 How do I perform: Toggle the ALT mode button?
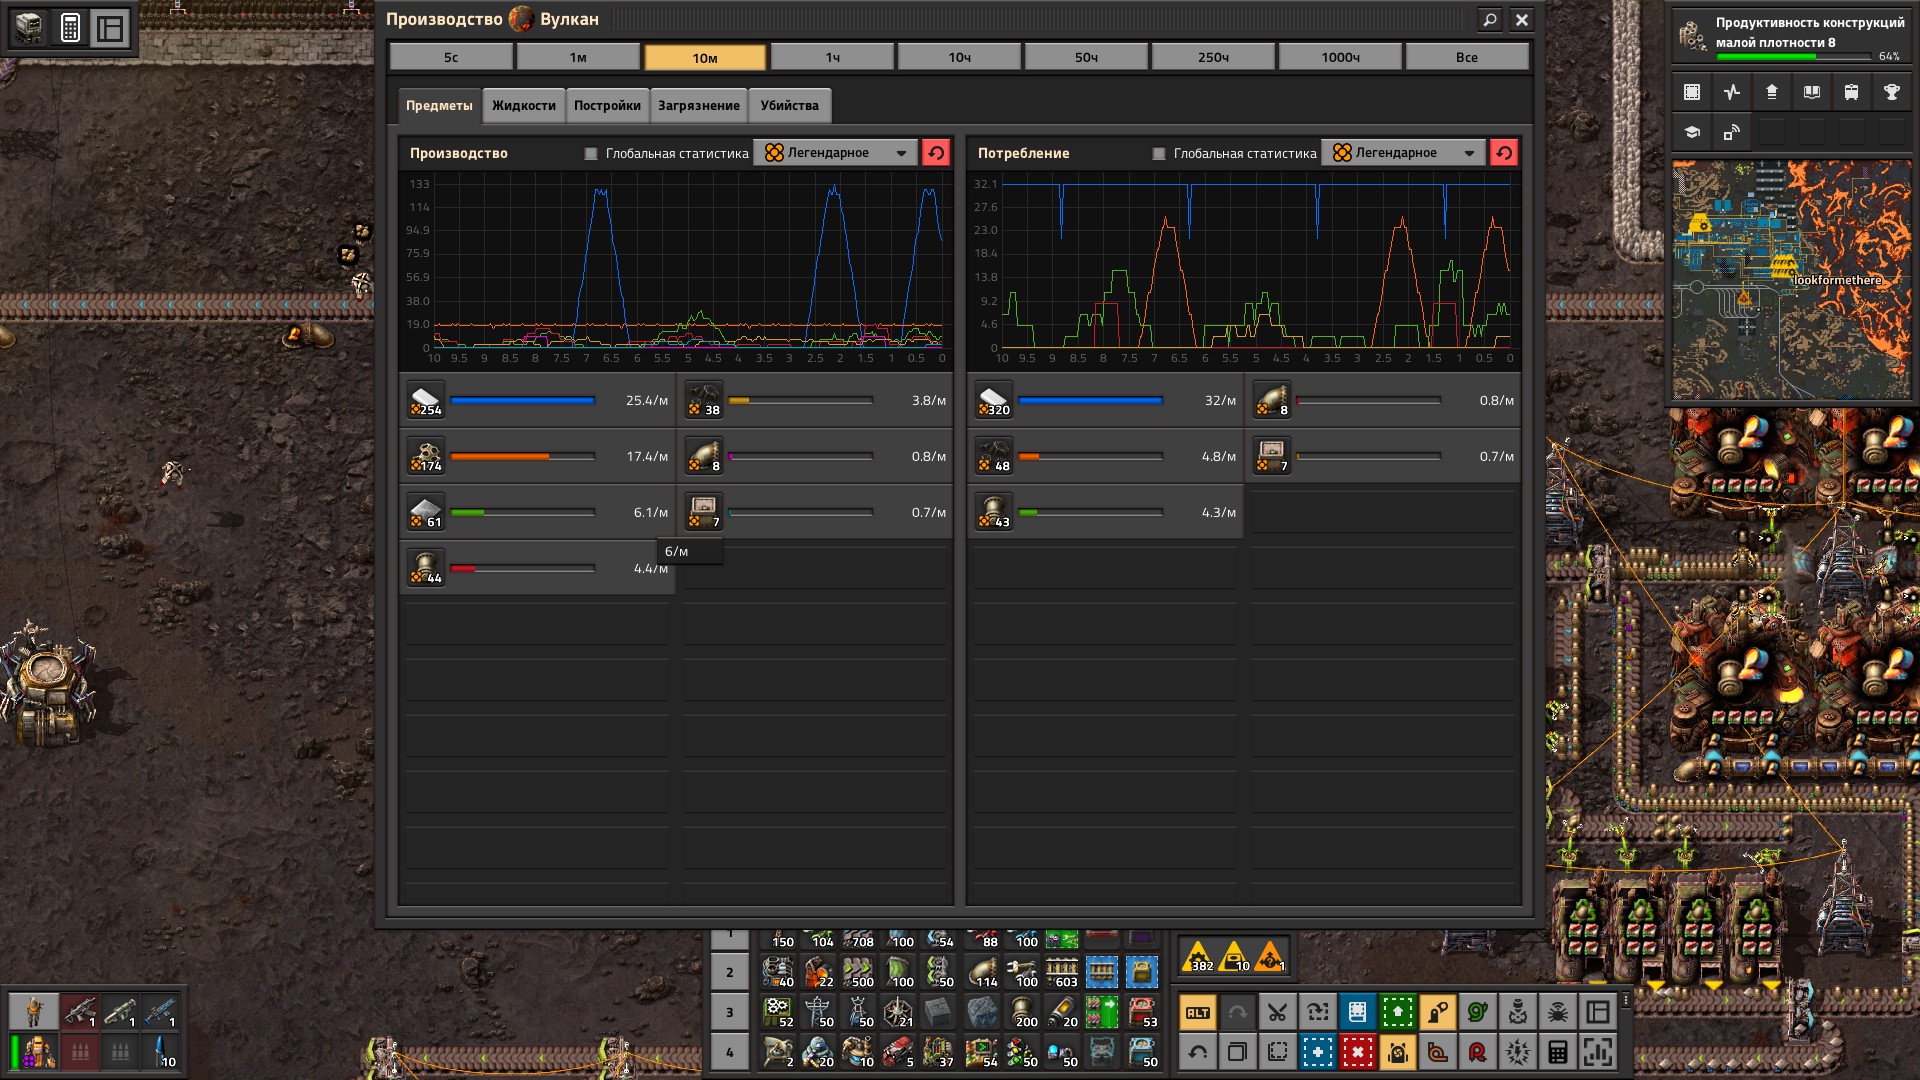pos(1197,1012)
